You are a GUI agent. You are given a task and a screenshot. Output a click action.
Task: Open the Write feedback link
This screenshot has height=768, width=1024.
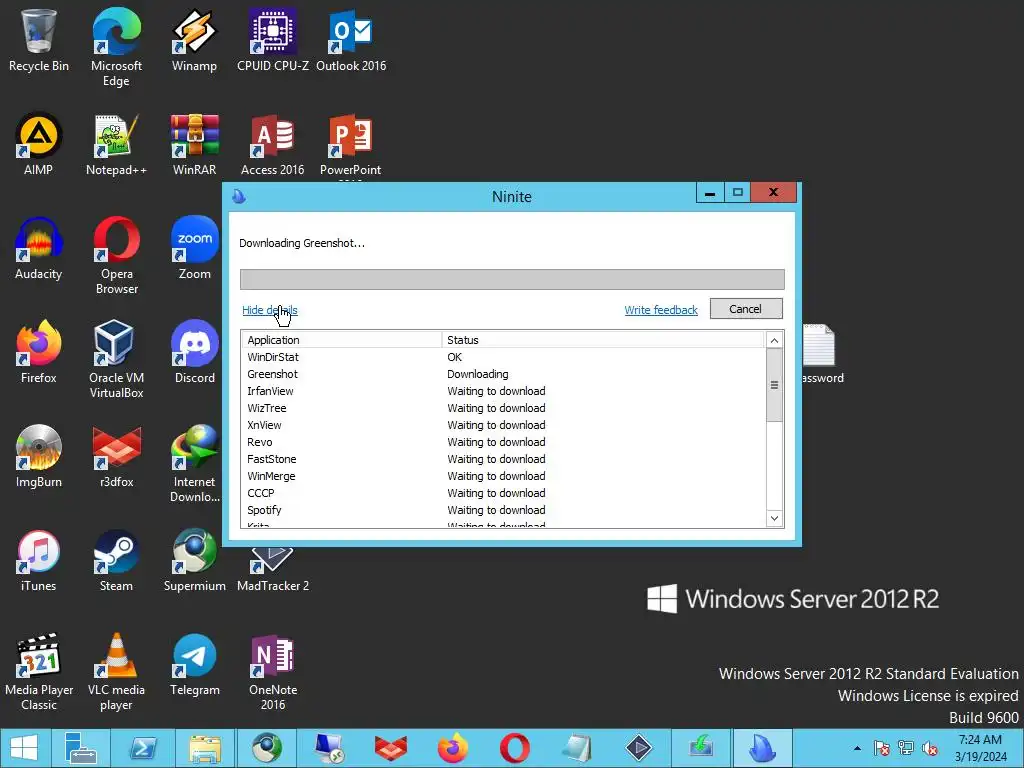click(661, 310)
